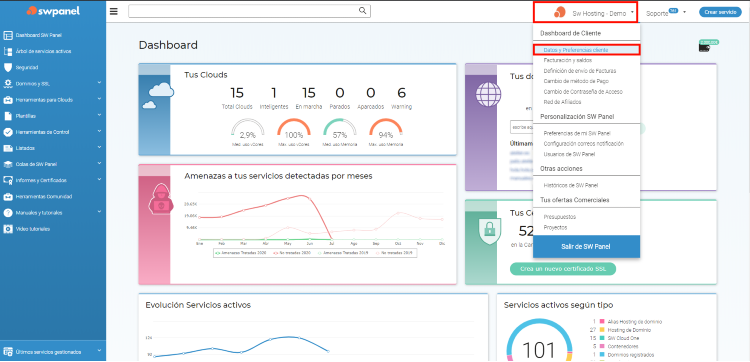Open the Soporte dropdown menu
The image size is (750, 362).
(665, 12)
